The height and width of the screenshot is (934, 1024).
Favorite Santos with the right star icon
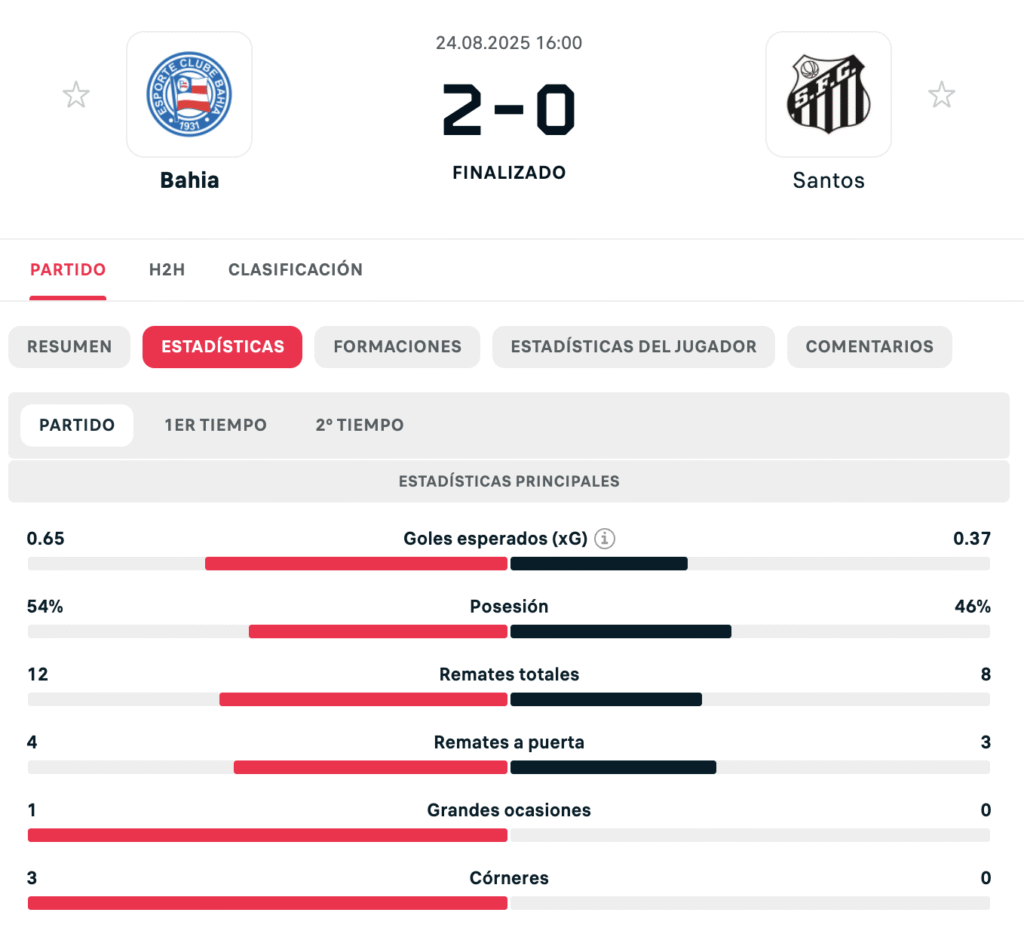pos(941,95)
